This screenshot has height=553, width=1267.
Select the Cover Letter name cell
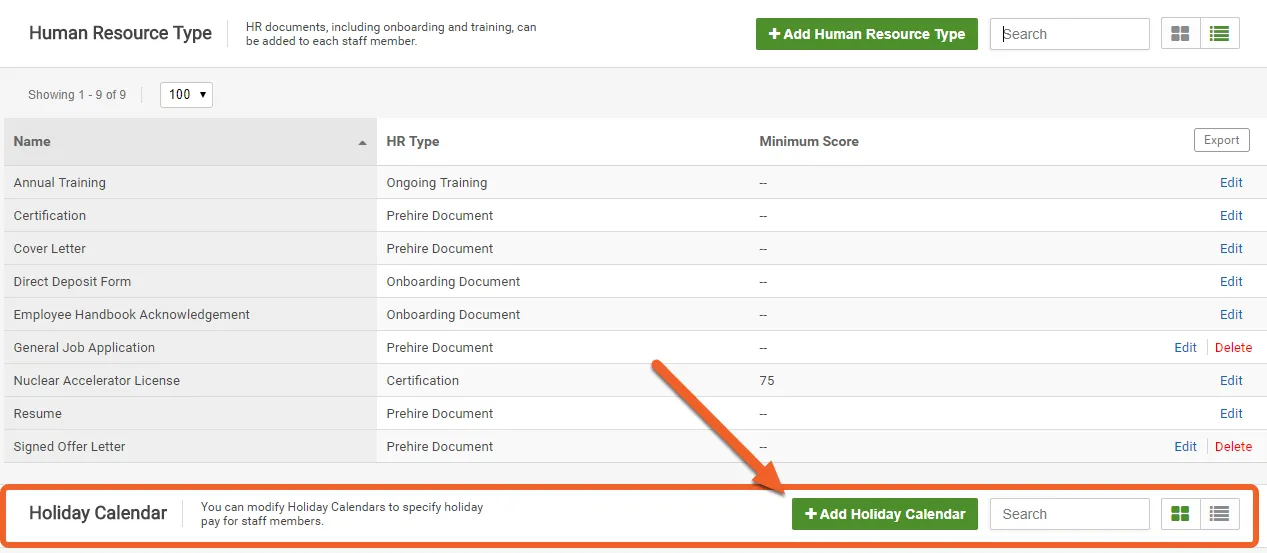click(190, 249)
